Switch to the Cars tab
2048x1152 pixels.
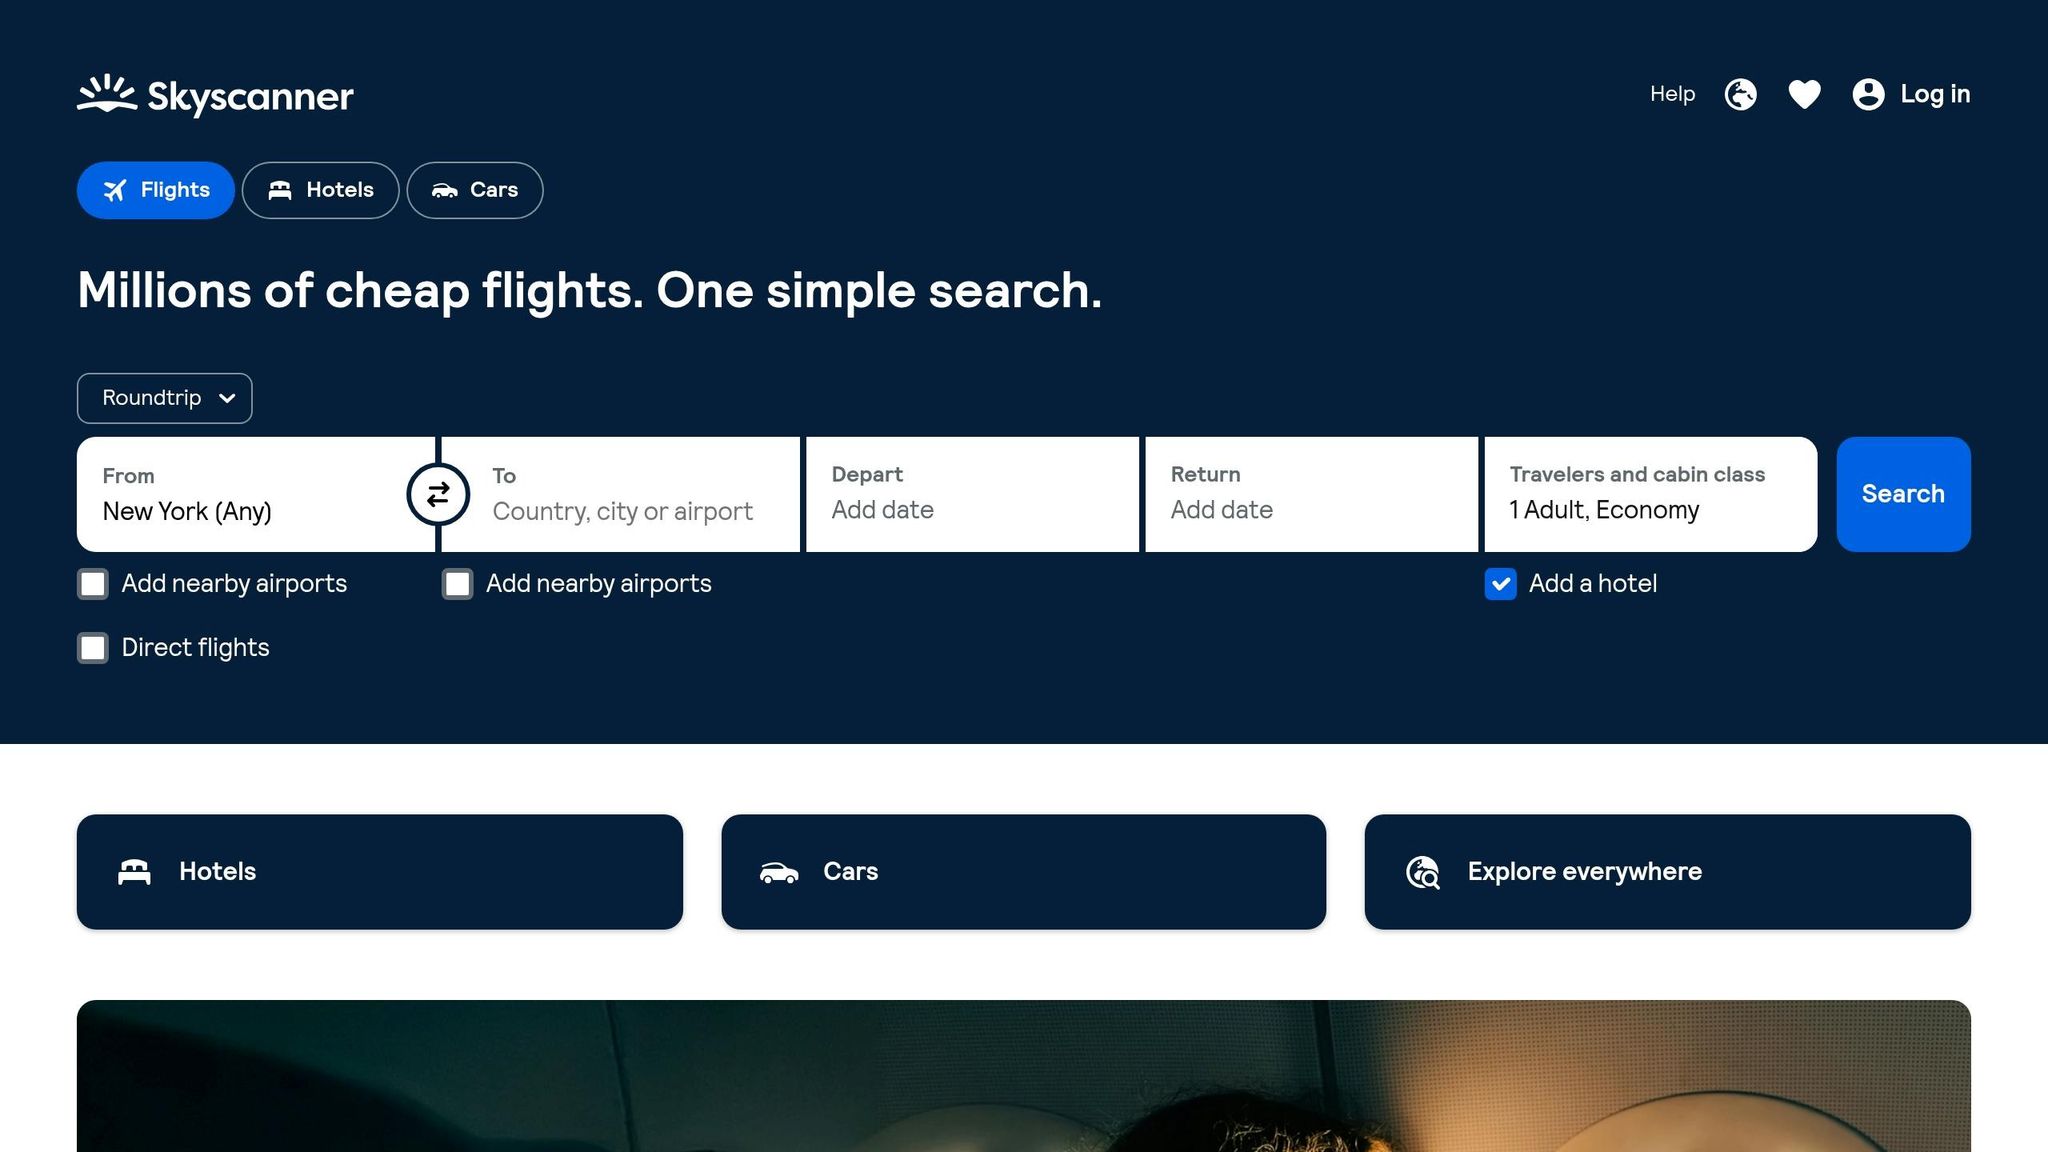point(475,189)
